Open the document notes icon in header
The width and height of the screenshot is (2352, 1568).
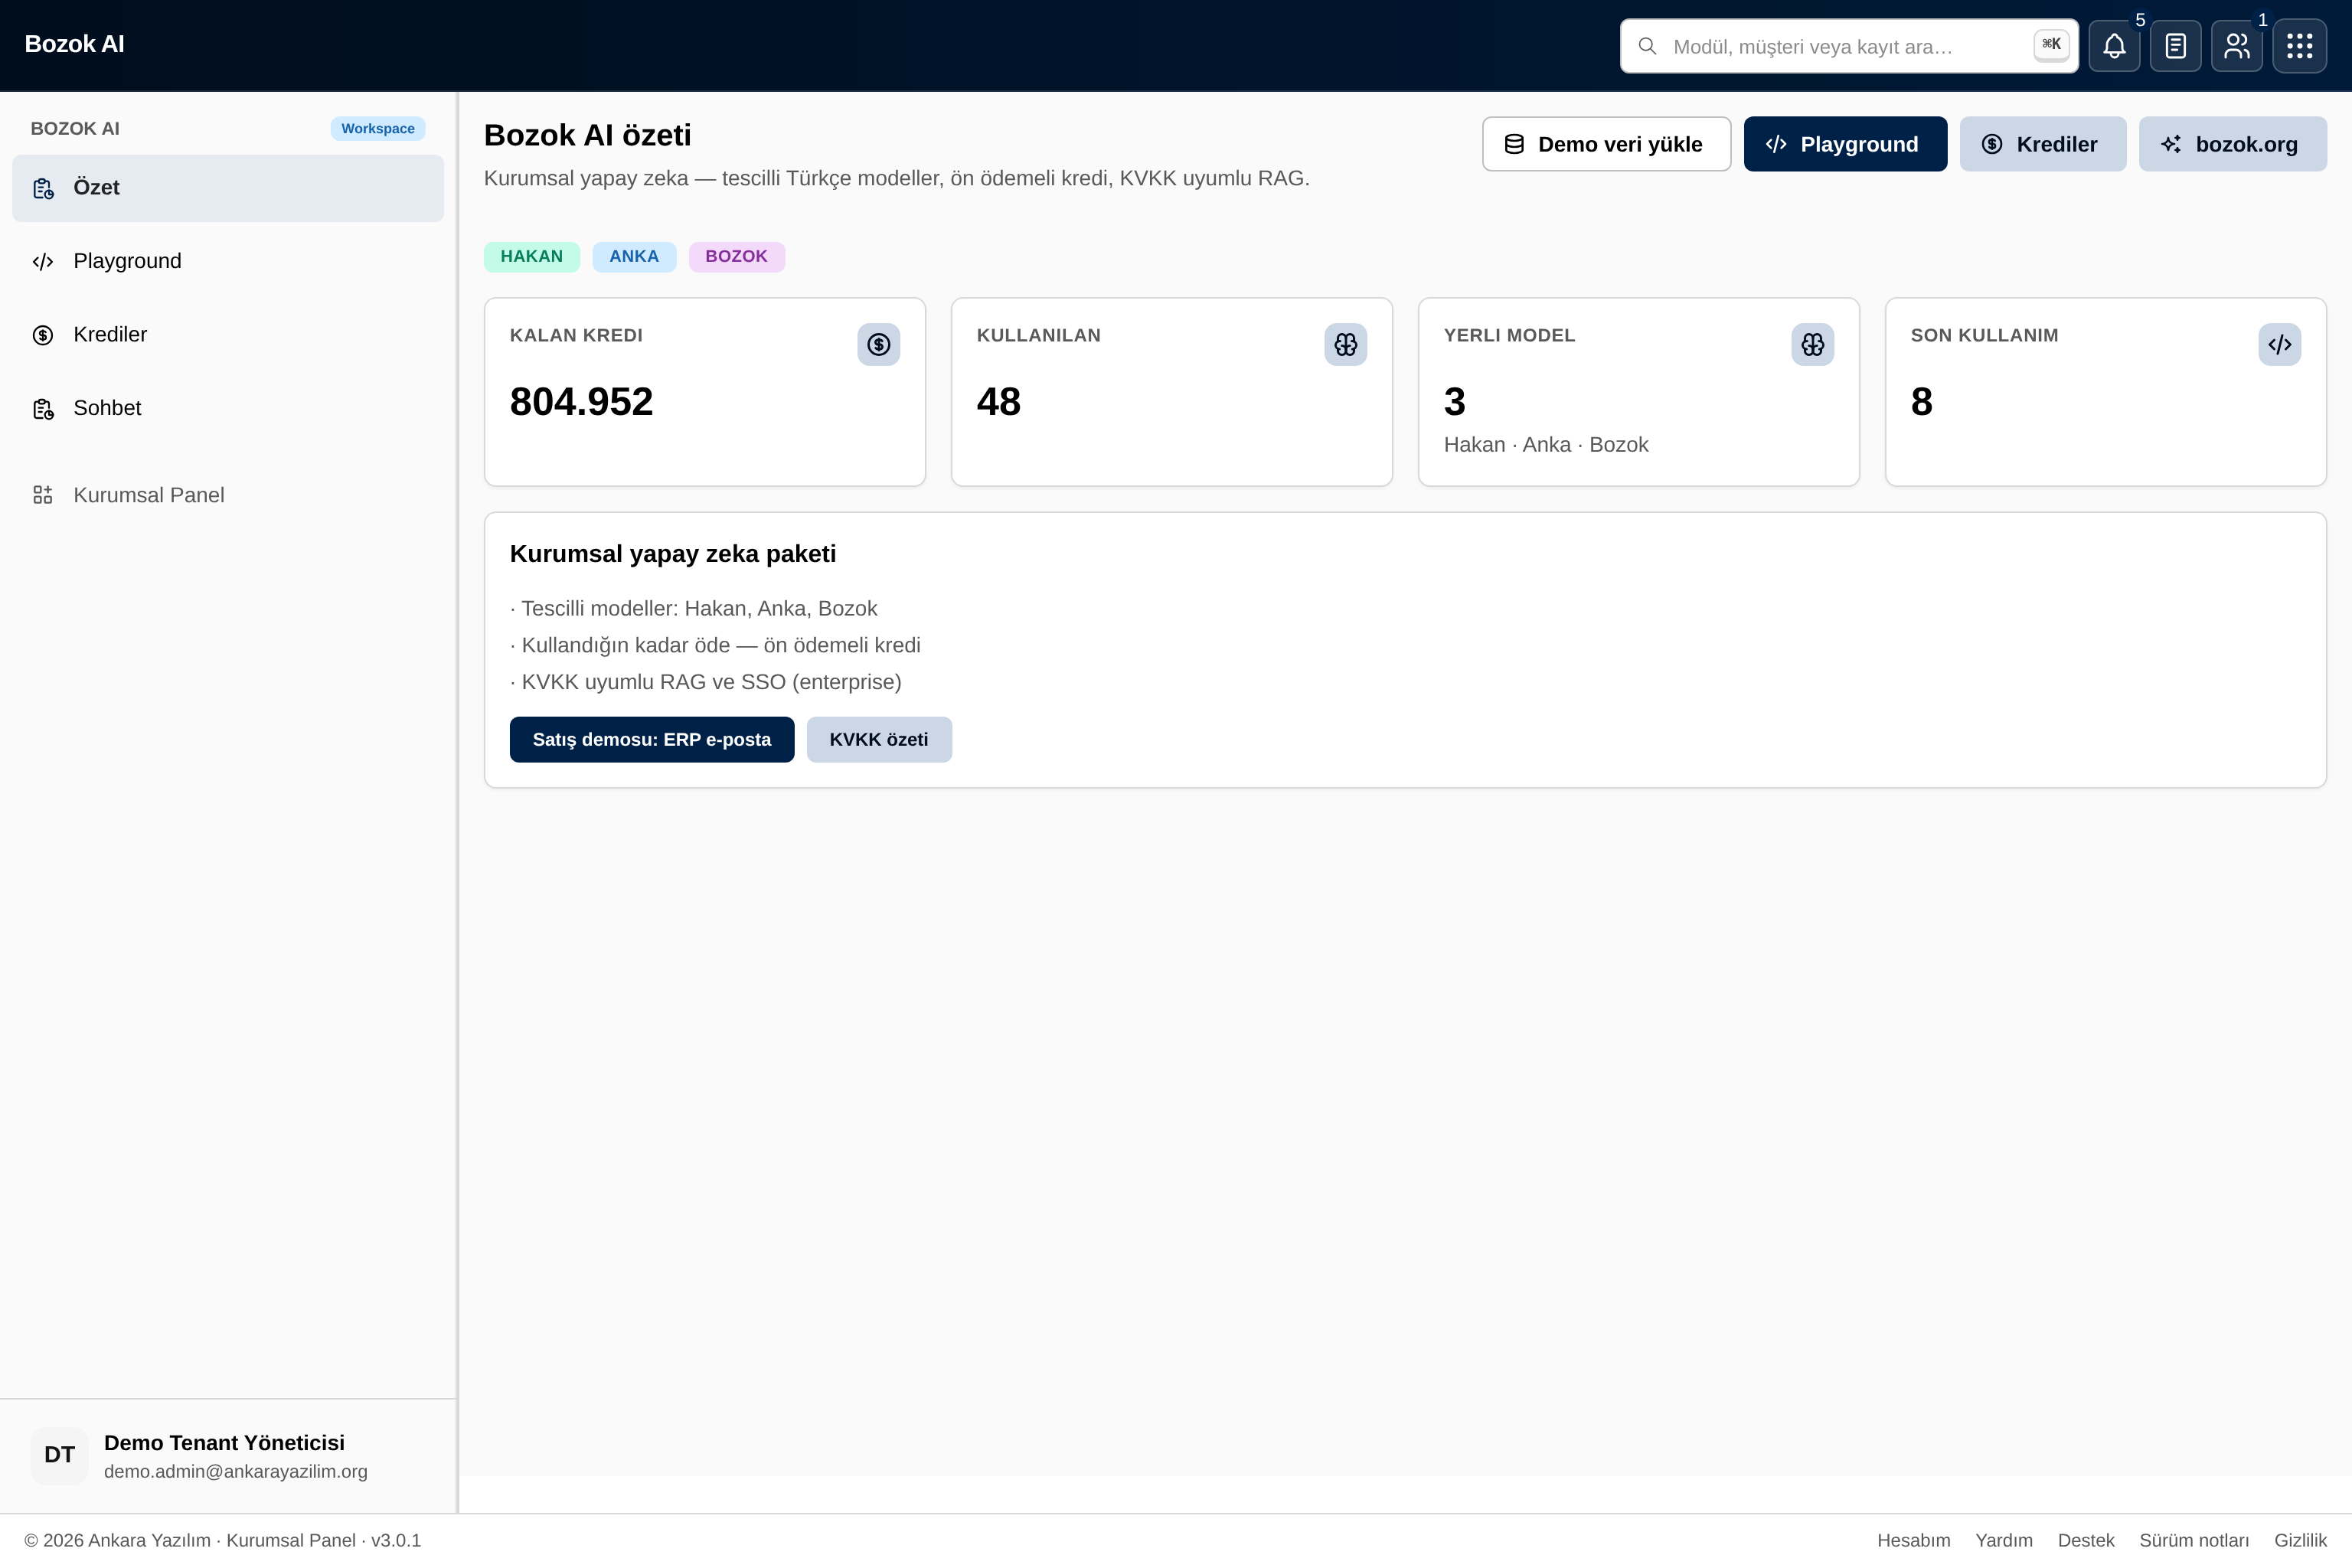(2176, 46)
